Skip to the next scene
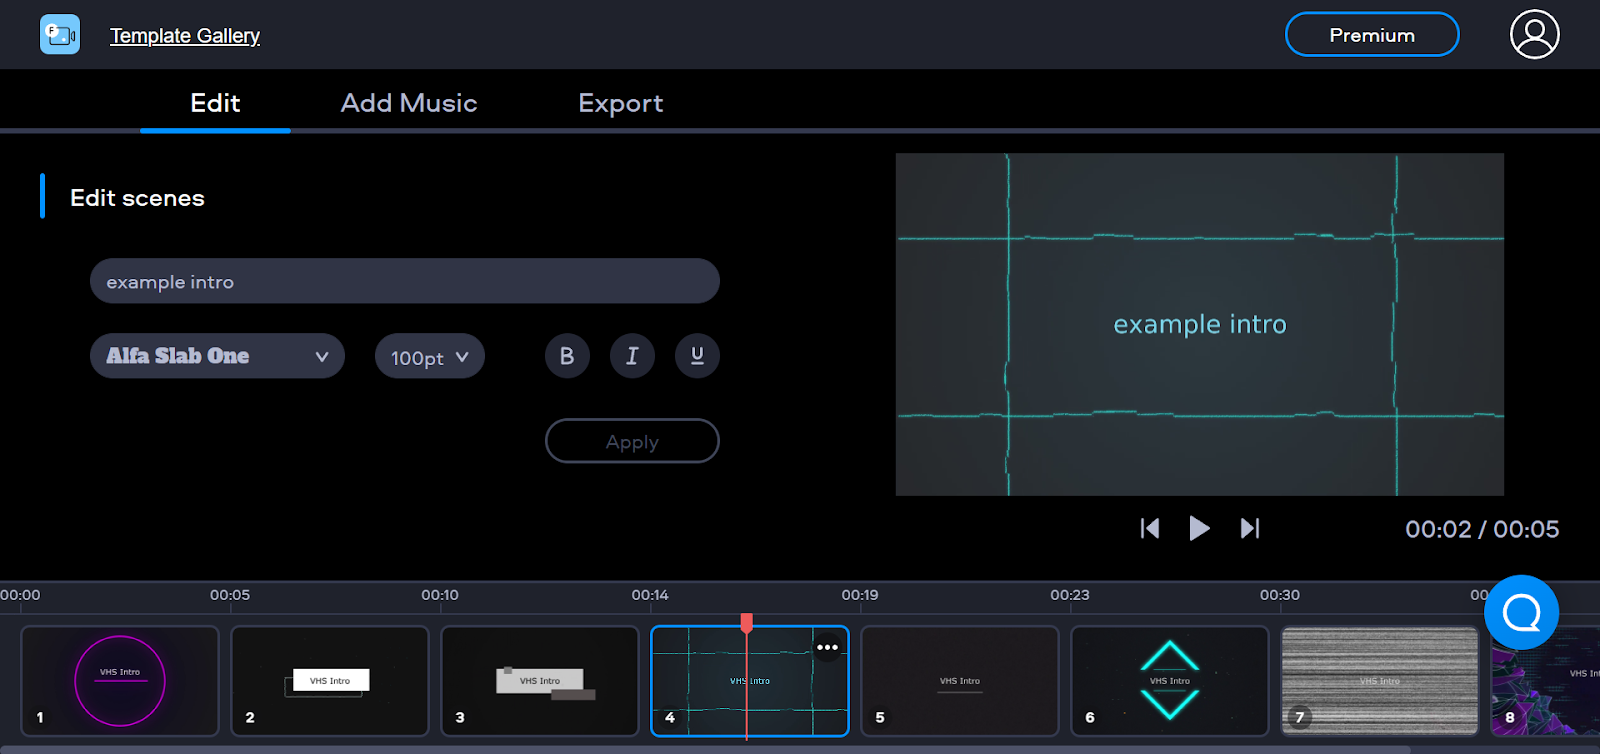This screenshot has height=754, width=1600. 1250,528
